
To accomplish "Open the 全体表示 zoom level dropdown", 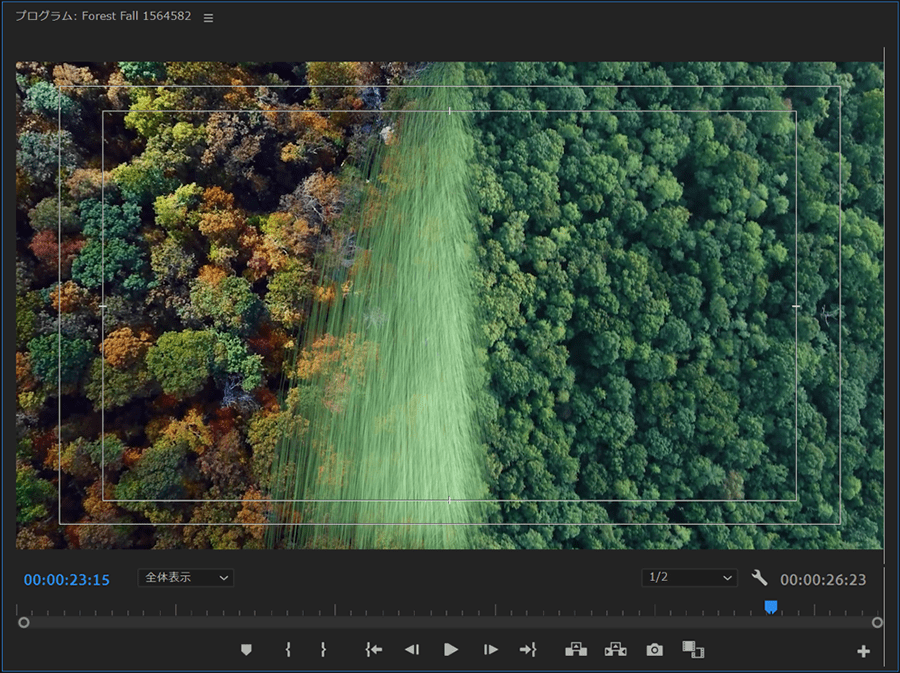I will (185, 578).
